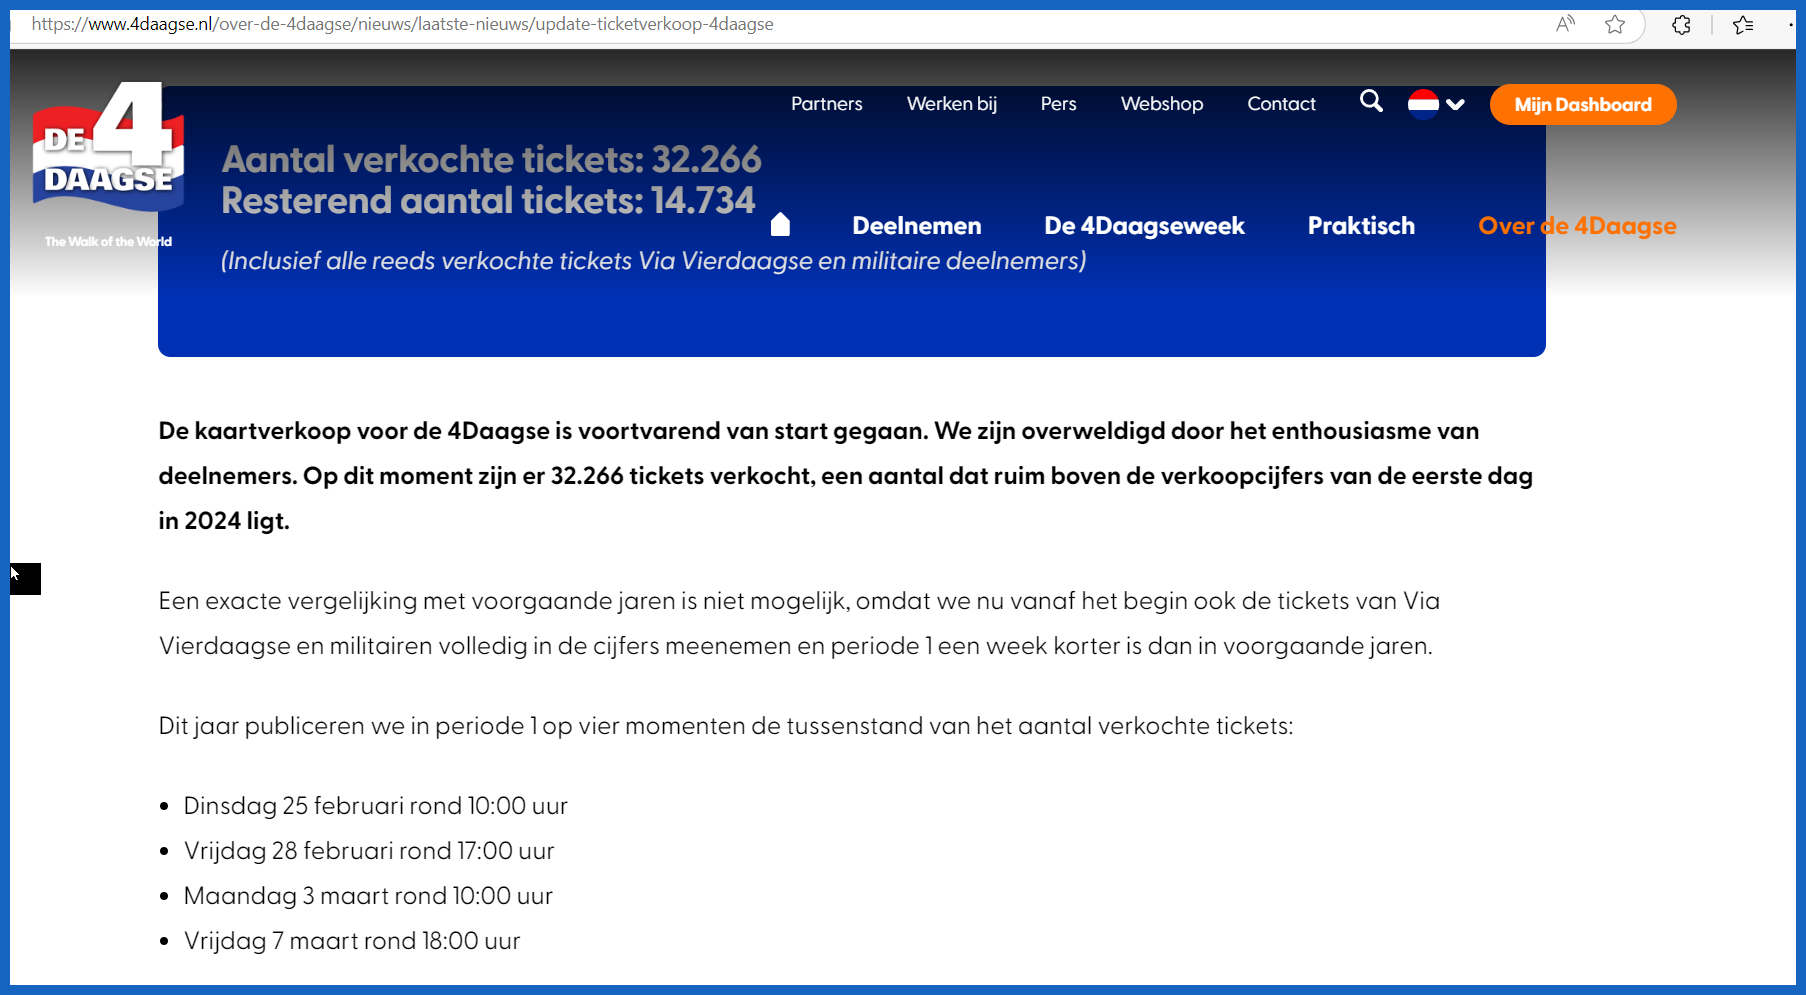
Task: Go to the Pers page
Action: coord(1059,104)
